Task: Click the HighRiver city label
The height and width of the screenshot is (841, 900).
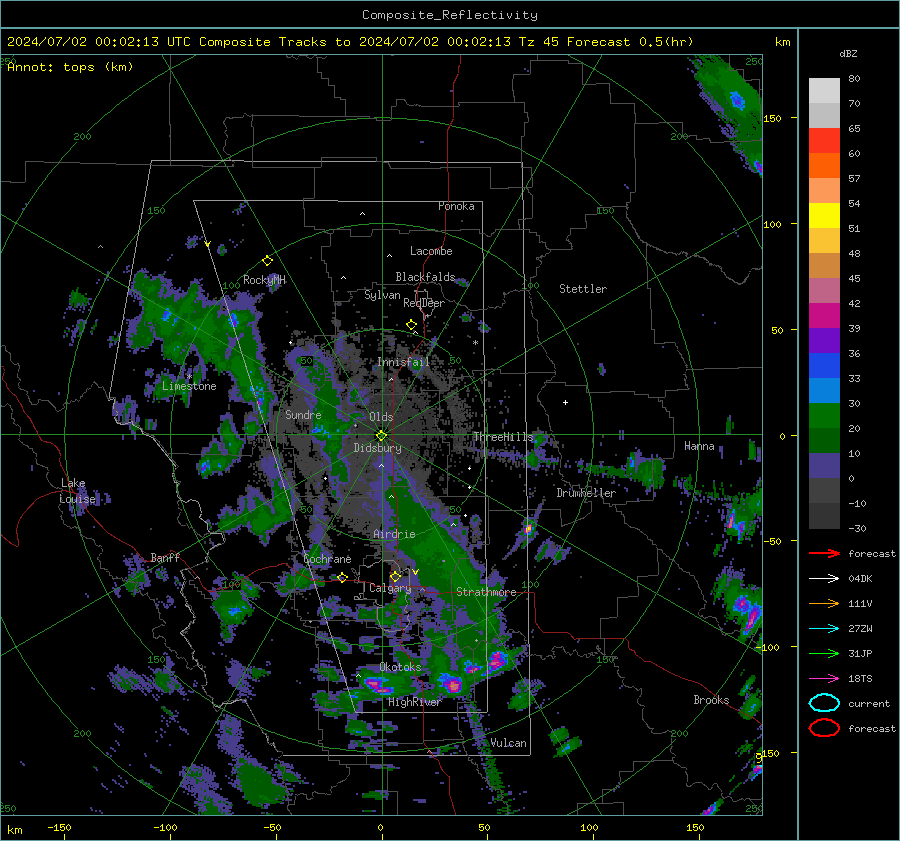Action: click(414, 702)
